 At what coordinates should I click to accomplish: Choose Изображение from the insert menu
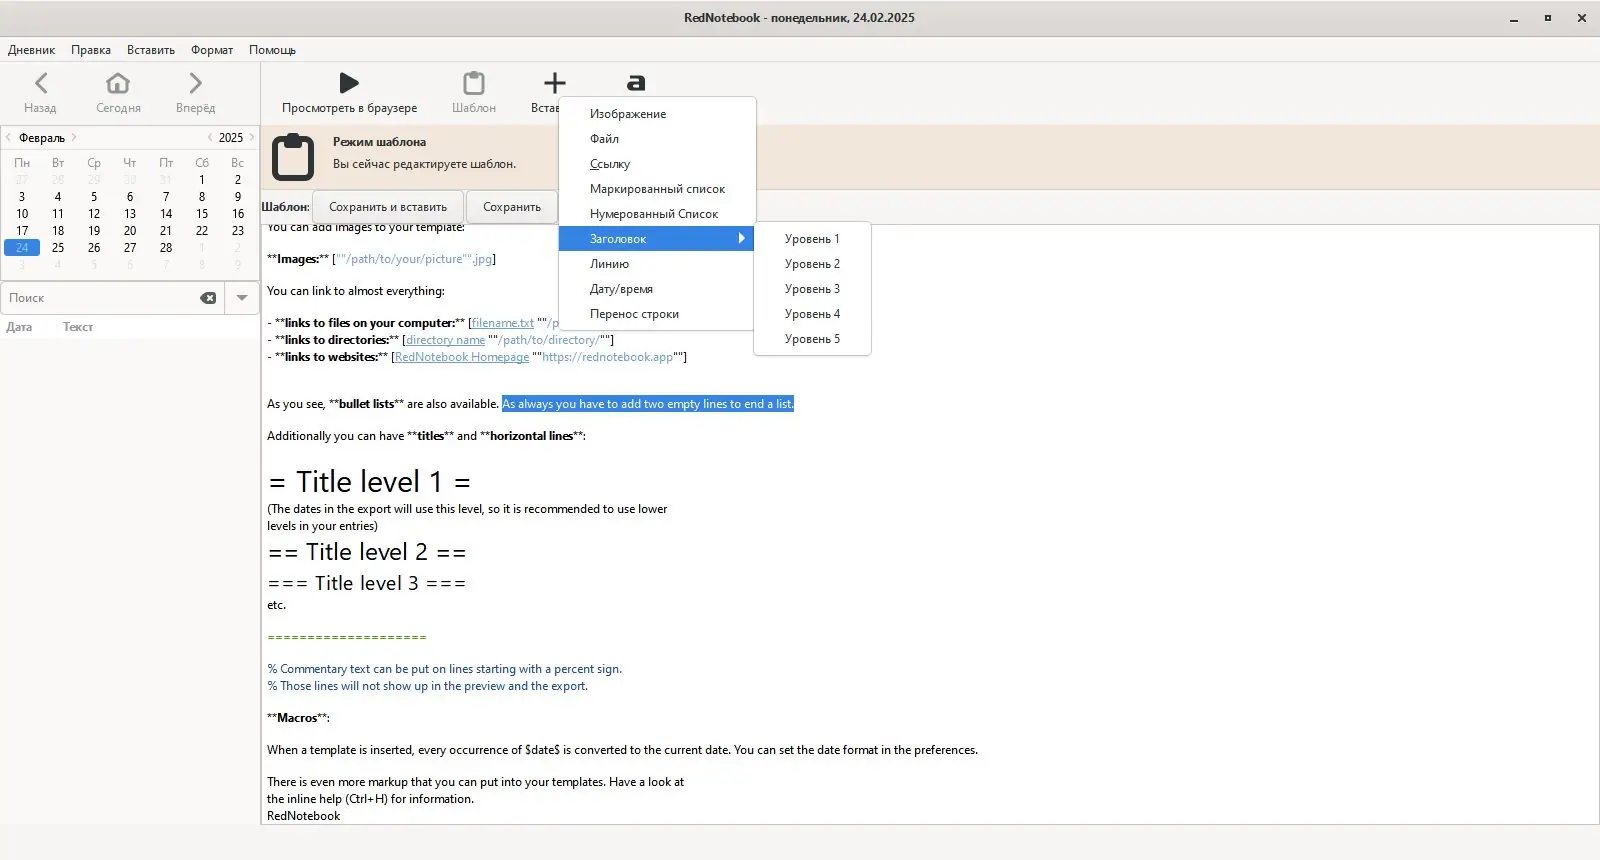point(656,114)
